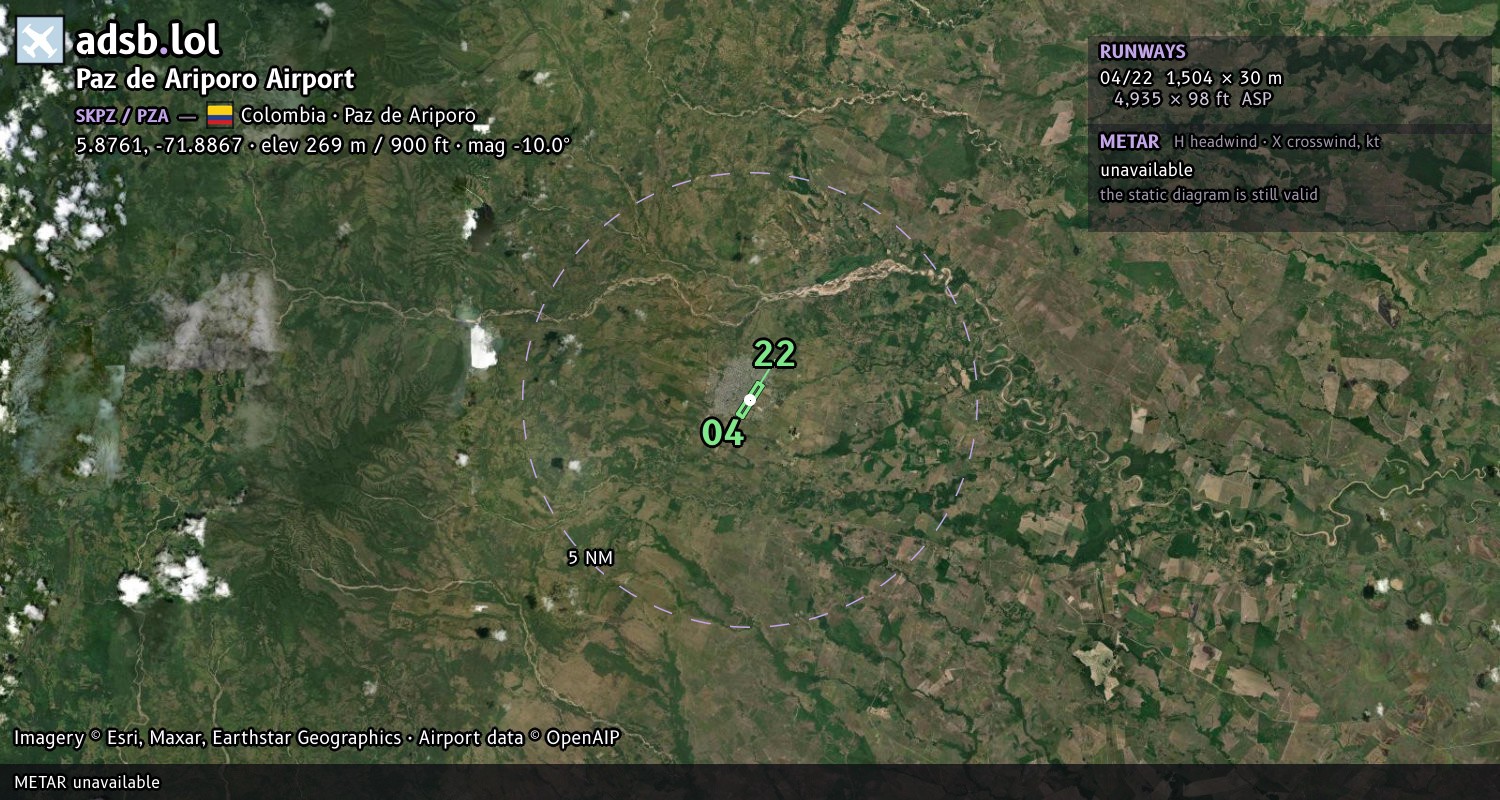Click the 04/22 1,504 × 30 m runway row
Viewport: 1500px width, 800px height.
(x=1191, y=78)
